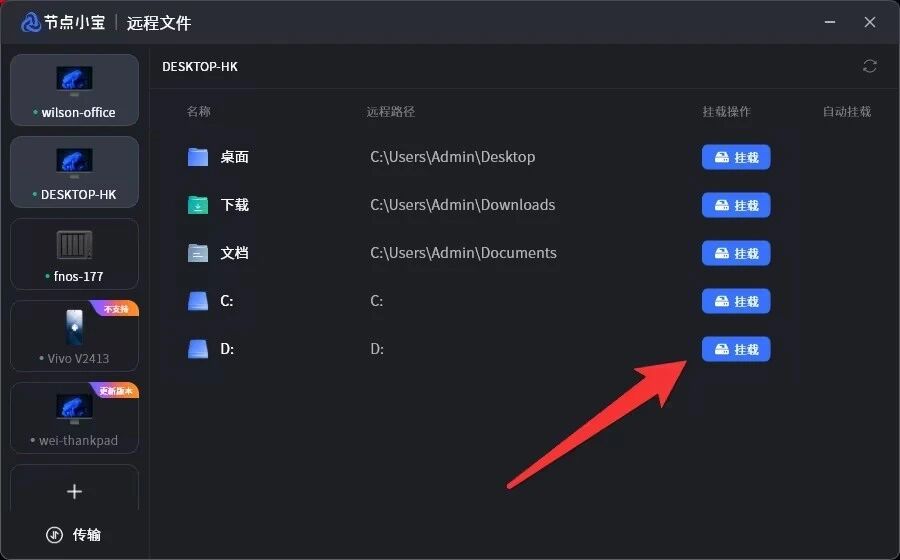900x560 pixels.
Task: Mount the 桌面 Desktop folder
Action: [x=736, y=157]
